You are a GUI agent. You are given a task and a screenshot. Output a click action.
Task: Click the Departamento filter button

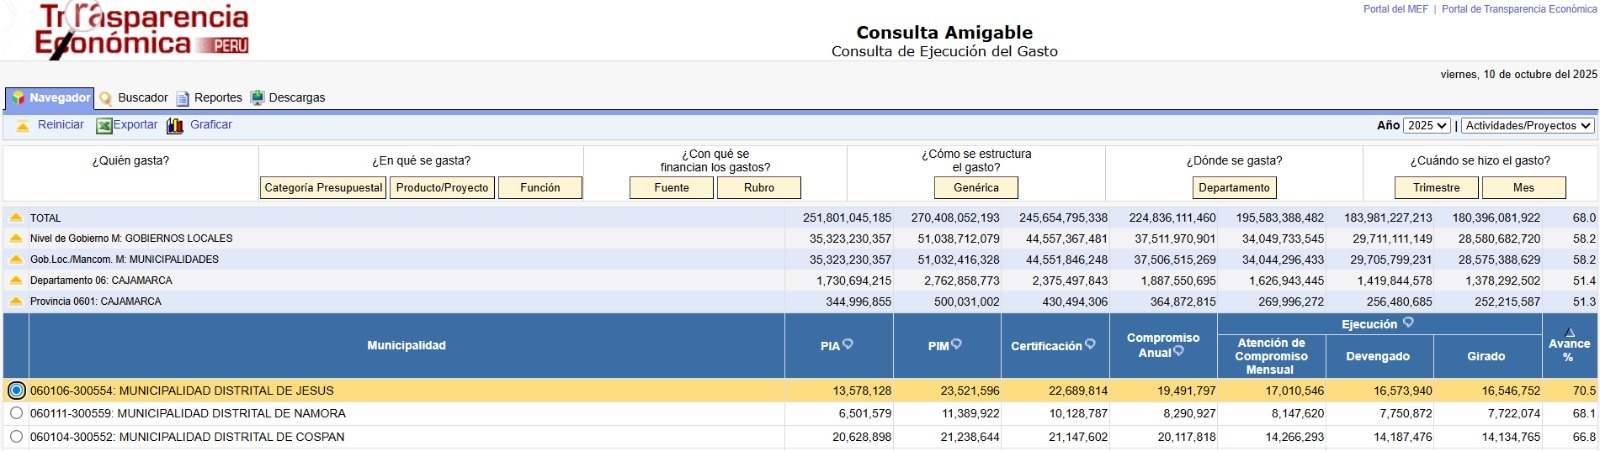1234,188
